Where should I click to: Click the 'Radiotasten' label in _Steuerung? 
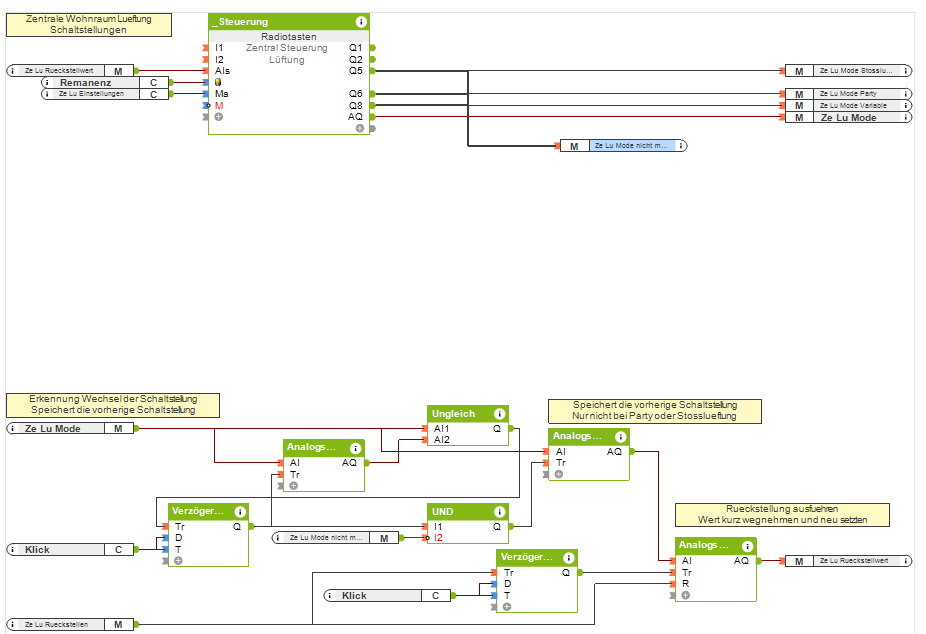pyautogui.click(x=289, y=37)
